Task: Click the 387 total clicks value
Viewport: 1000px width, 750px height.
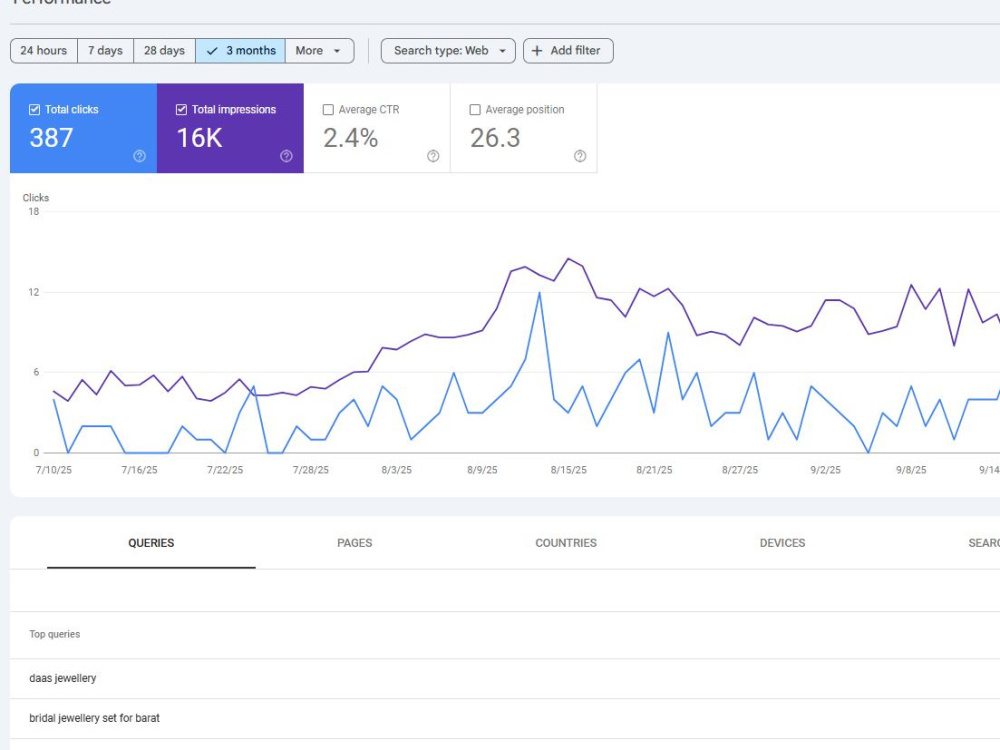Action: click(x=51, y=138)
